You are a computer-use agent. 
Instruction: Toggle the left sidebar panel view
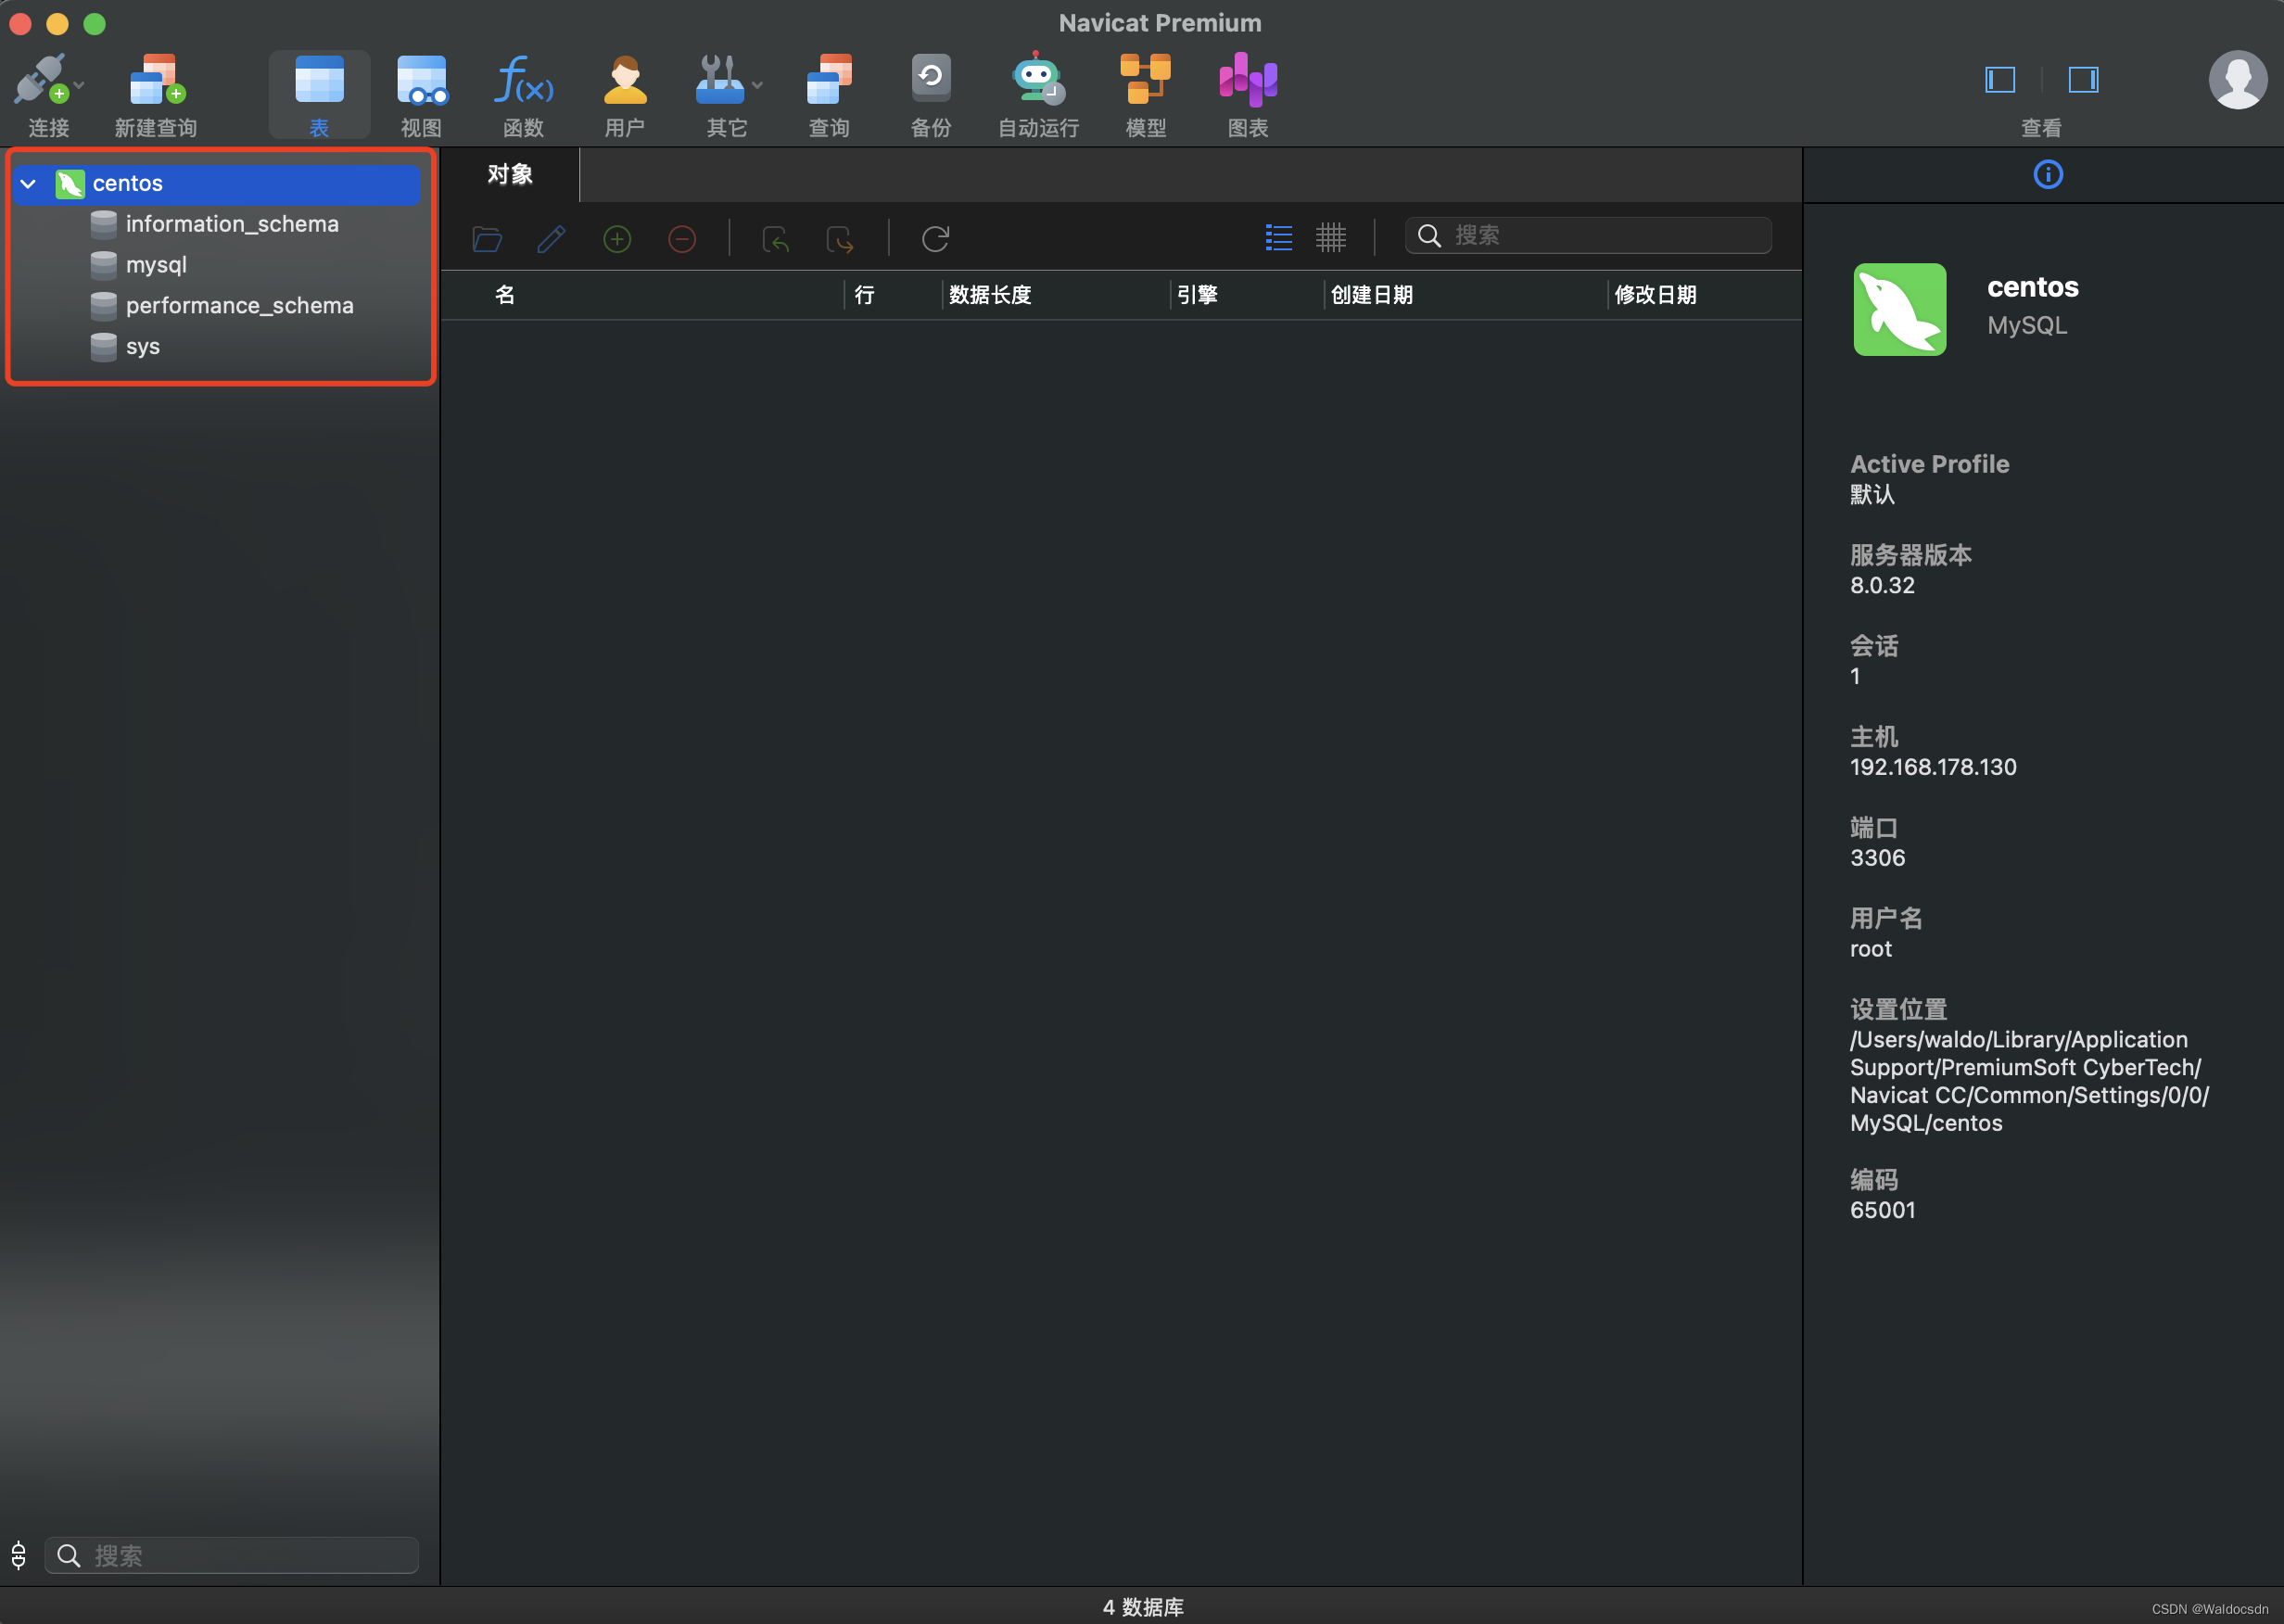[2000, 80]
